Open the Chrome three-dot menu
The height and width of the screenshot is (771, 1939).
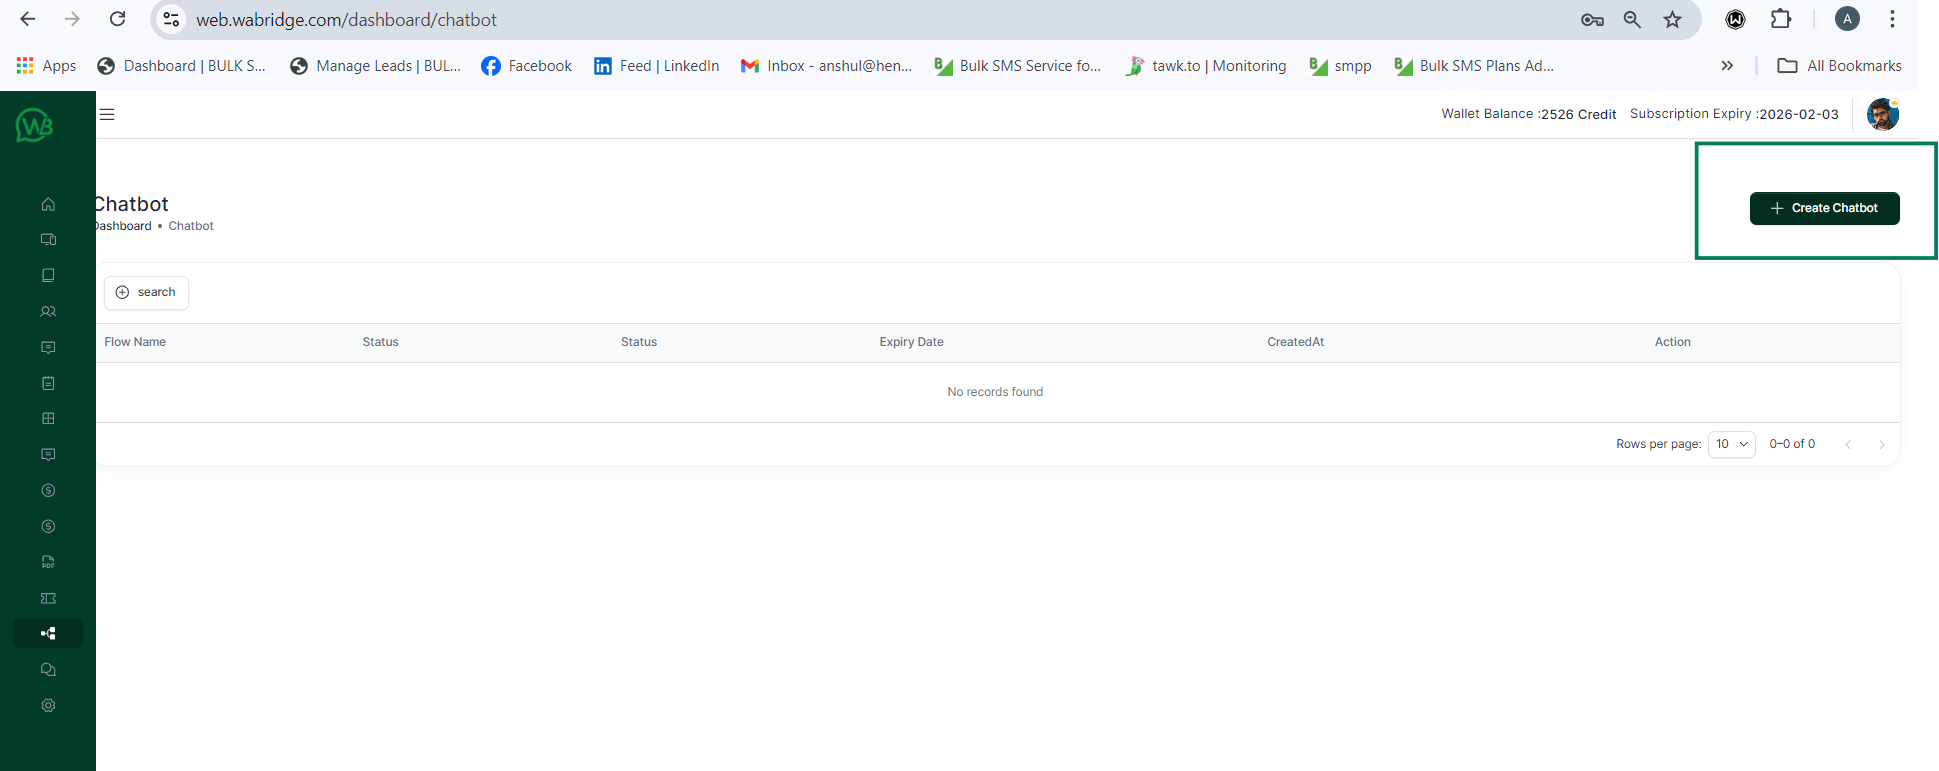pos(1892,19)
